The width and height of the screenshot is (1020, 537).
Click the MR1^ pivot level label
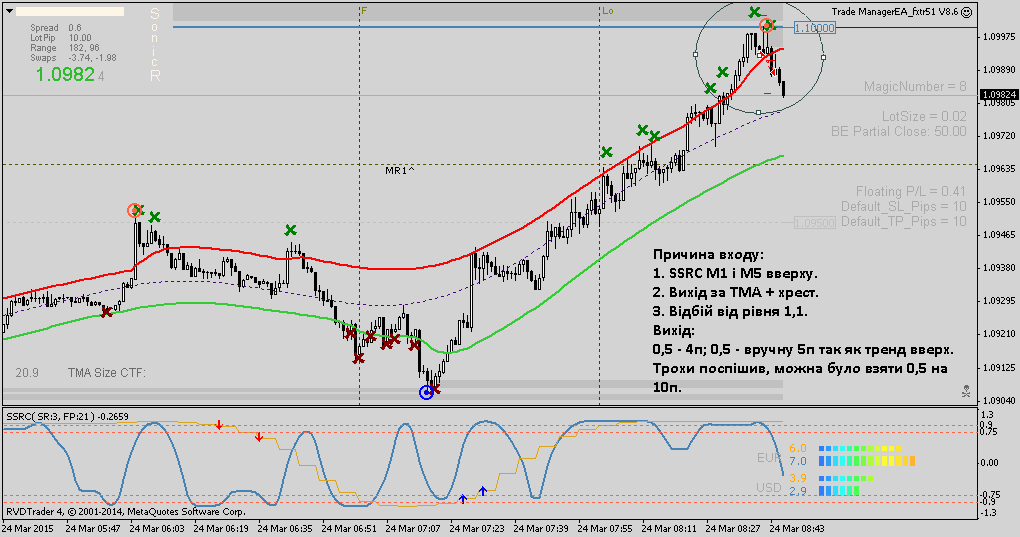pyautogui.click(x=400, y=170)
